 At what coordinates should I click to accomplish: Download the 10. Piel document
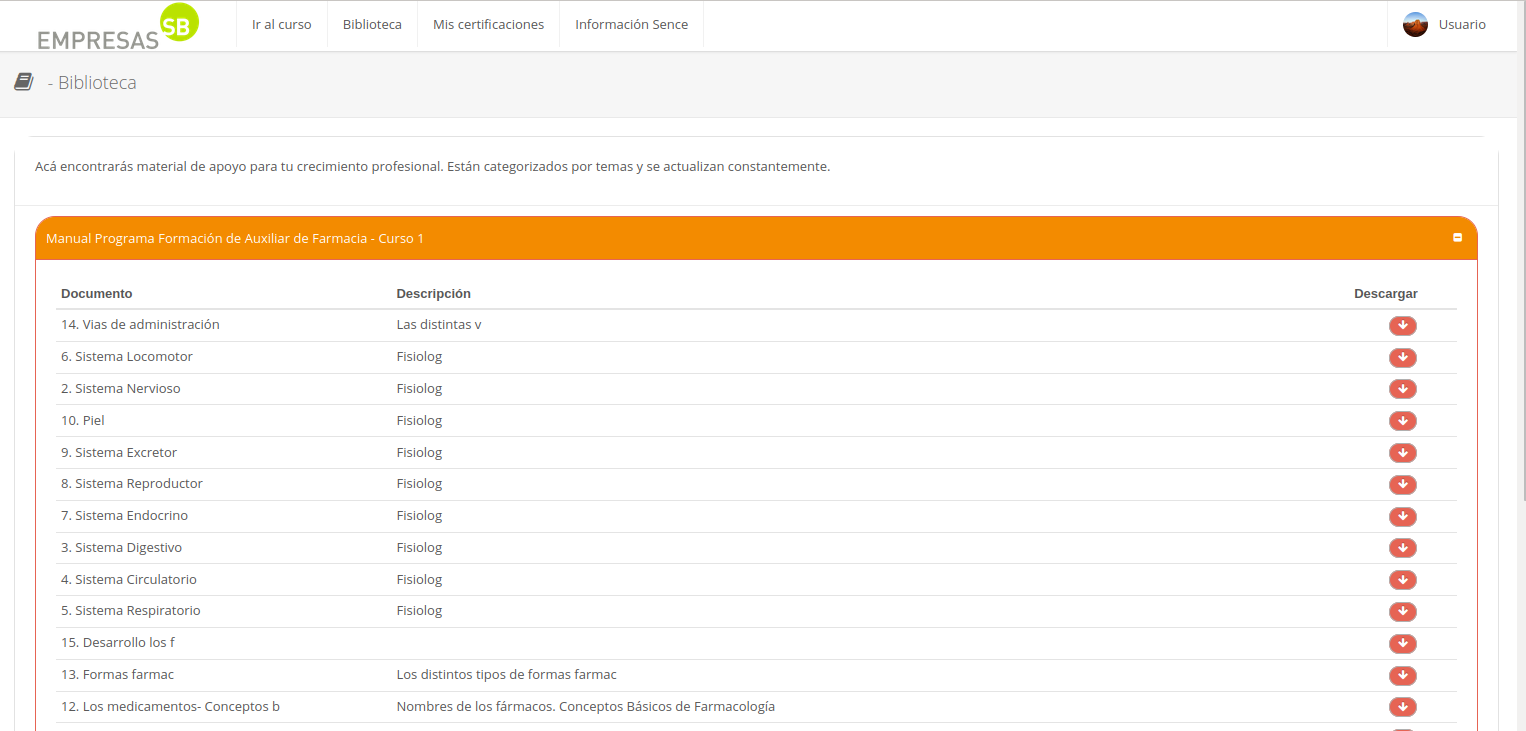1402,421
